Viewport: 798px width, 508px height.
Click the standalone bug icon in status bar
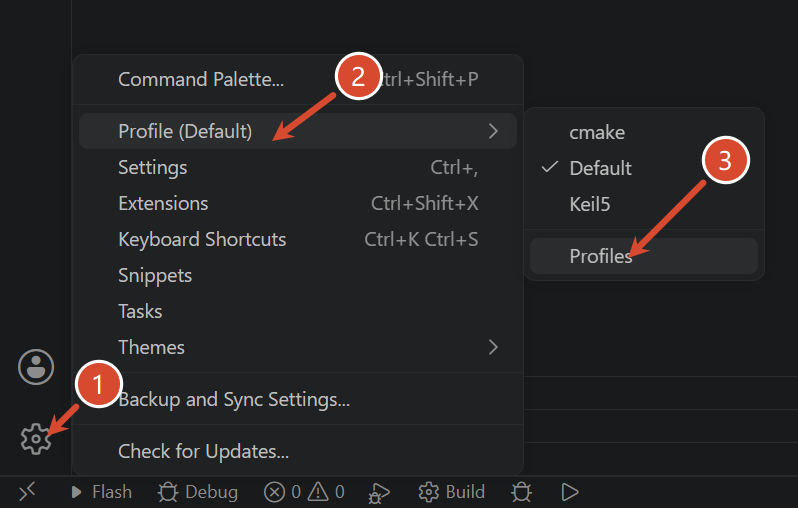(x=522, y=492)
